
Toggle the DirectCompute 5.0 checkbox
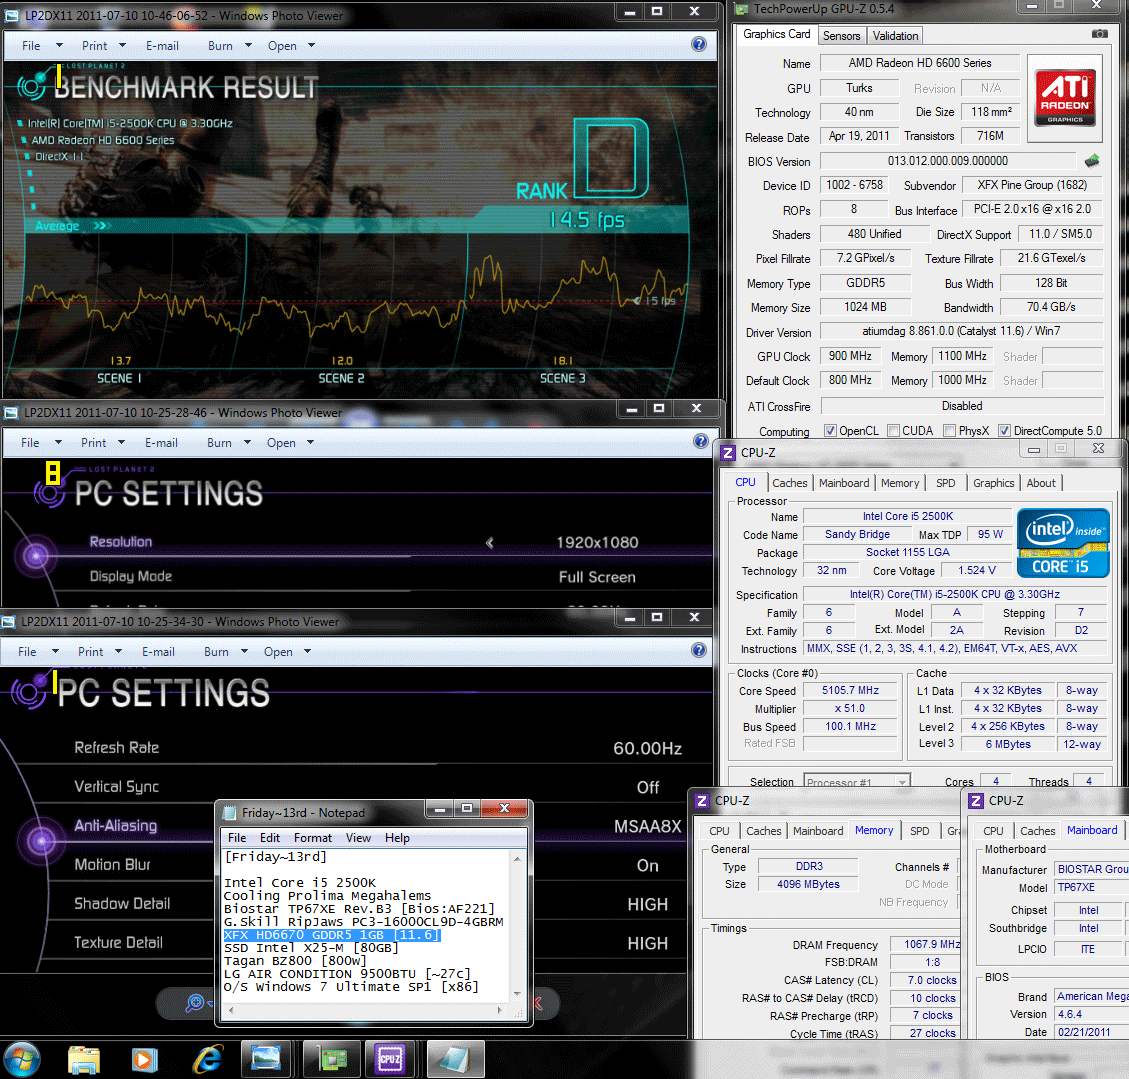pos(1004,430)
